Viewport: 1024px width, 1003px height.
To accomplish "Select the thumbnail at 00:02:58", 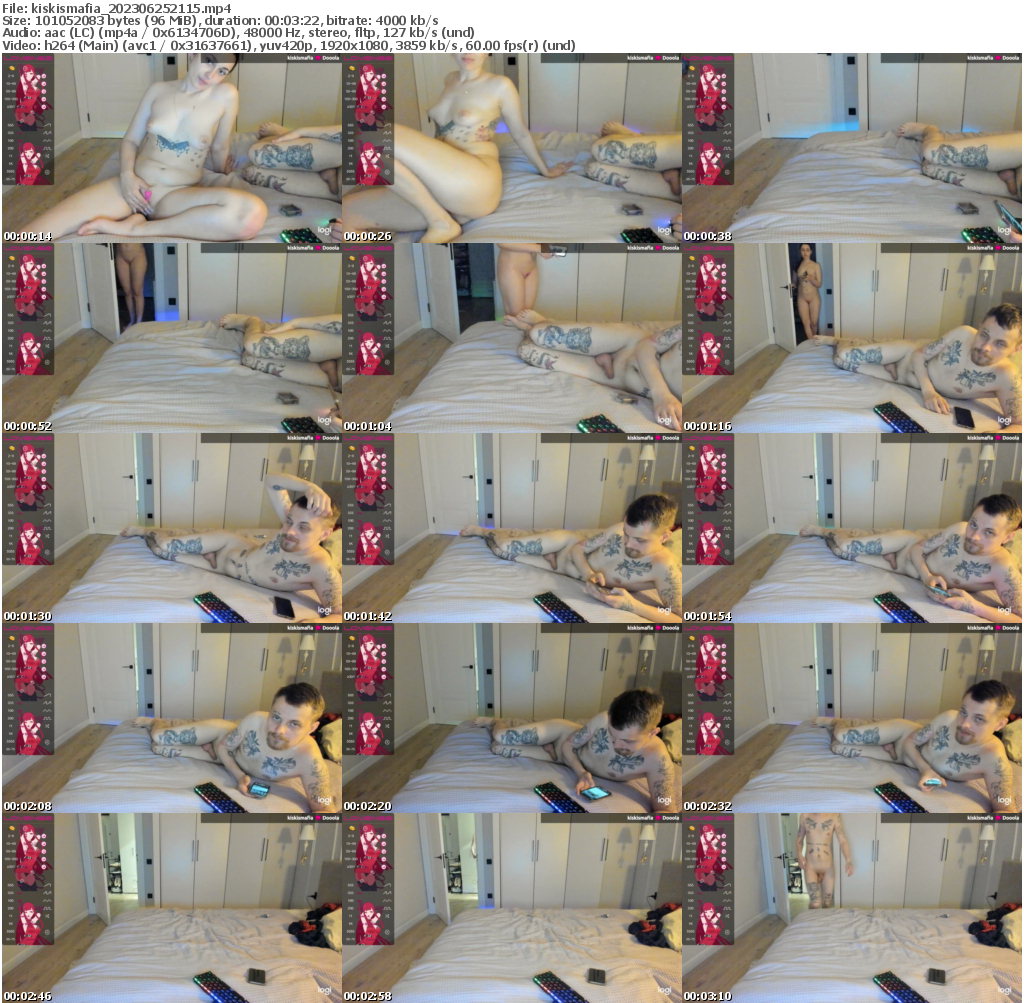I will [x=511, y=908].
